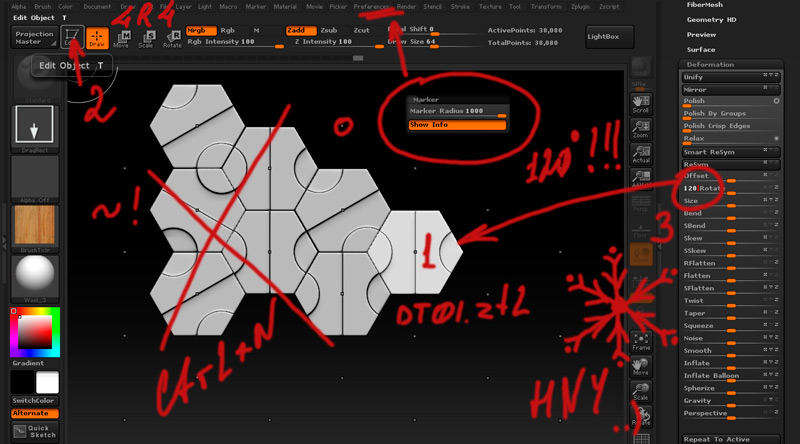Toggle Show Info in Marker panel

point(457,125)
